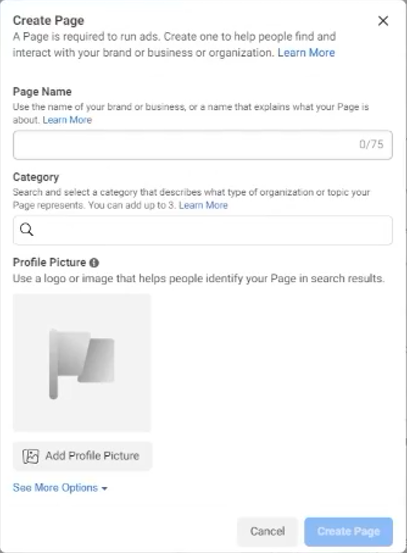Click the Category label

click(36, 177)
